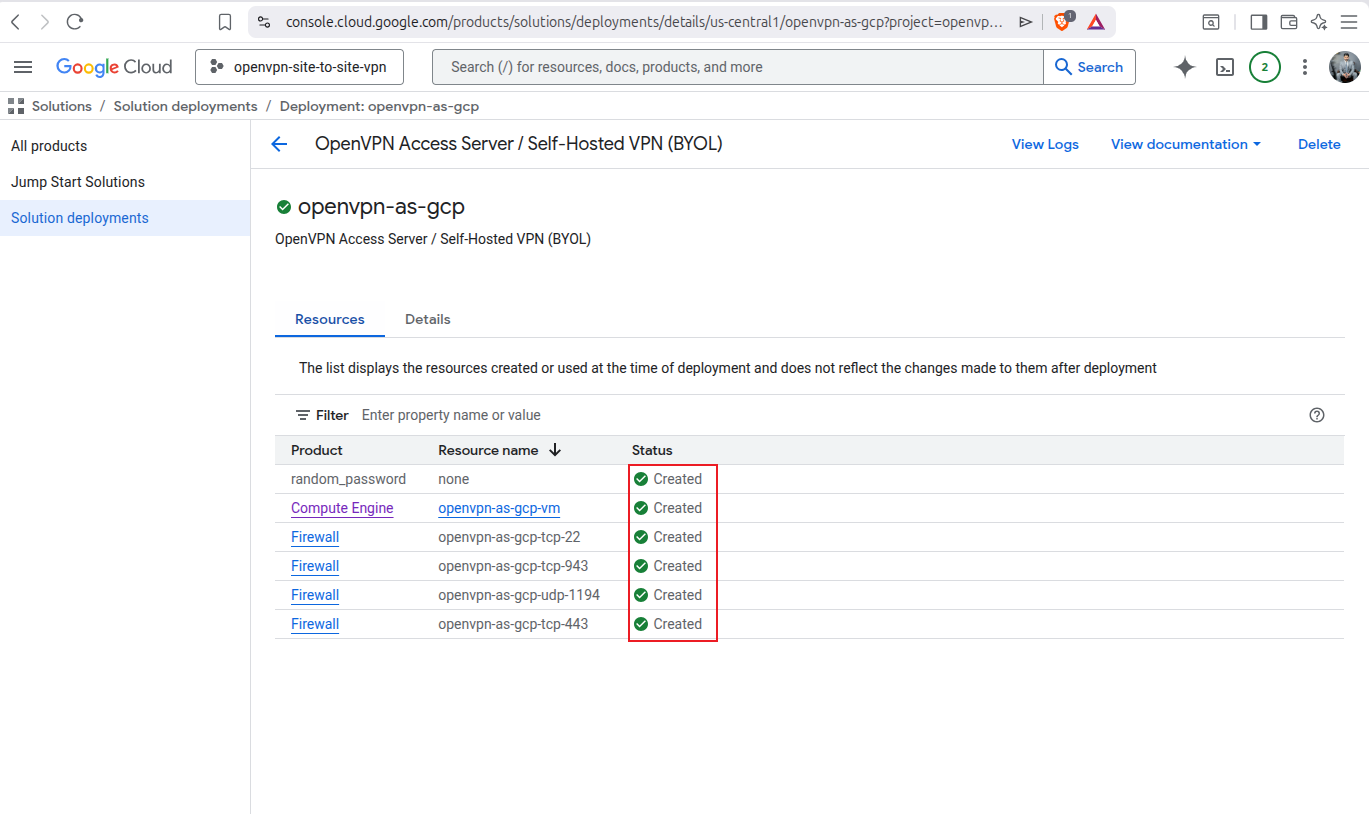
Task: Open the user account avatar
Action: 1345,67
